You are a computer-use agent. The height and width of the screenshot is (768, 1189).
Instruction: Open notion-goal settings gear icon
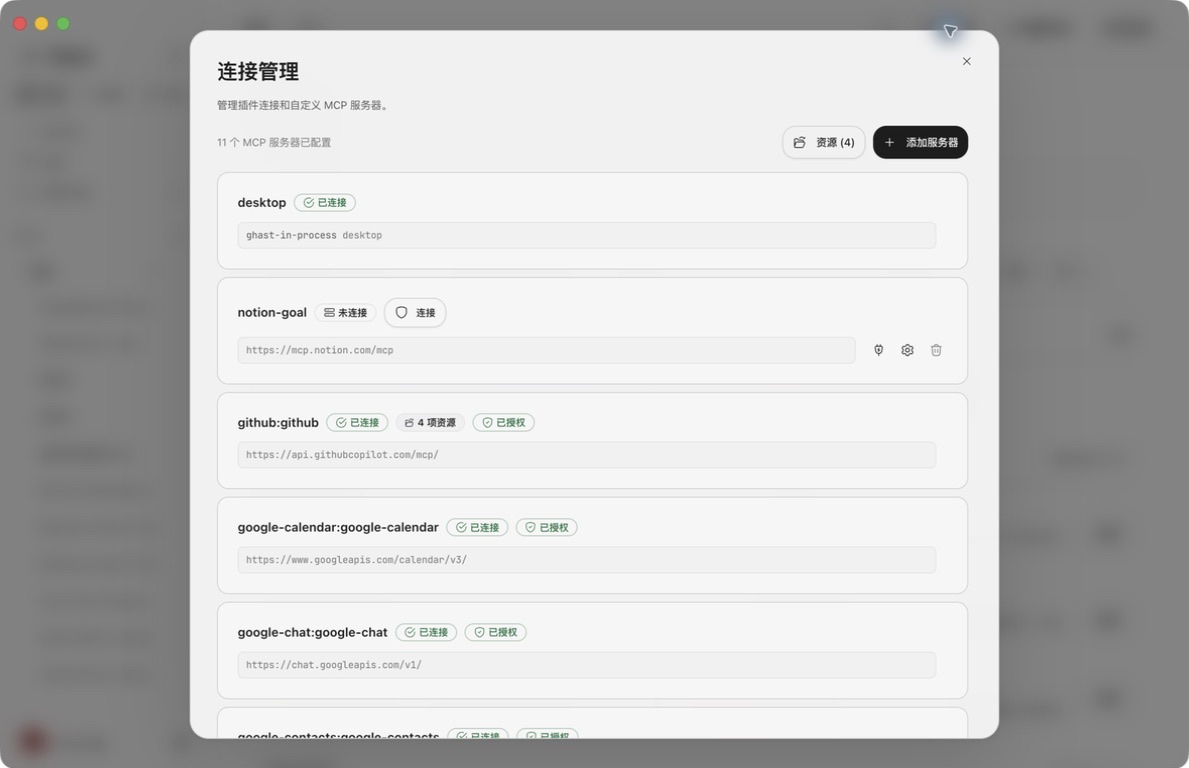point(907,350)
